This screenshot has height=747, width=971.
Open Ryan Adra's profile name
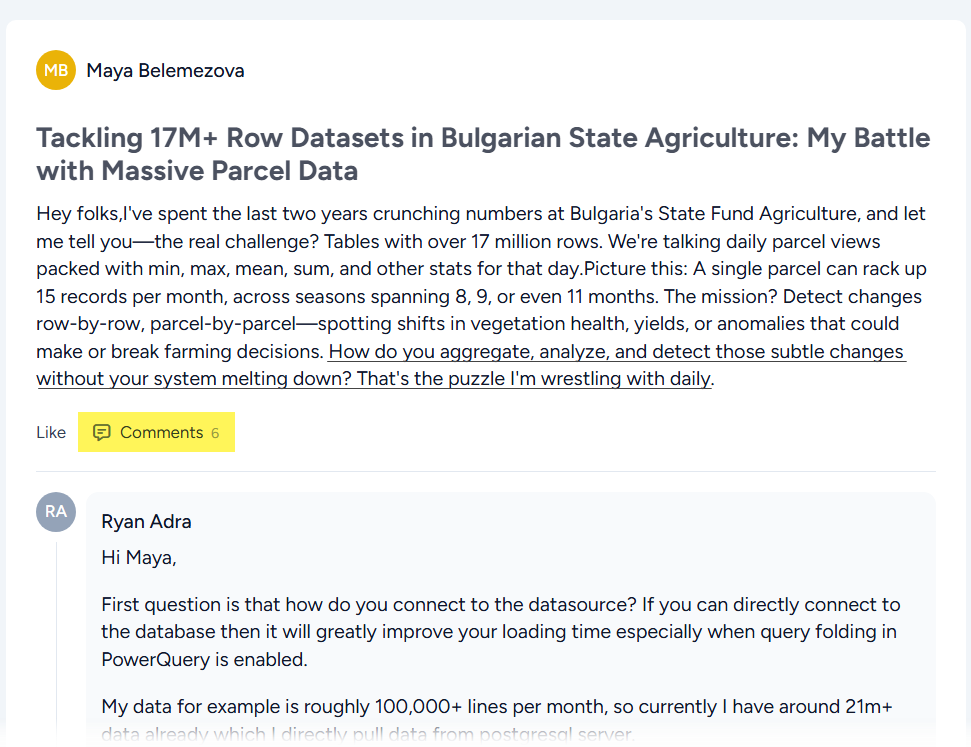[146, 521]
